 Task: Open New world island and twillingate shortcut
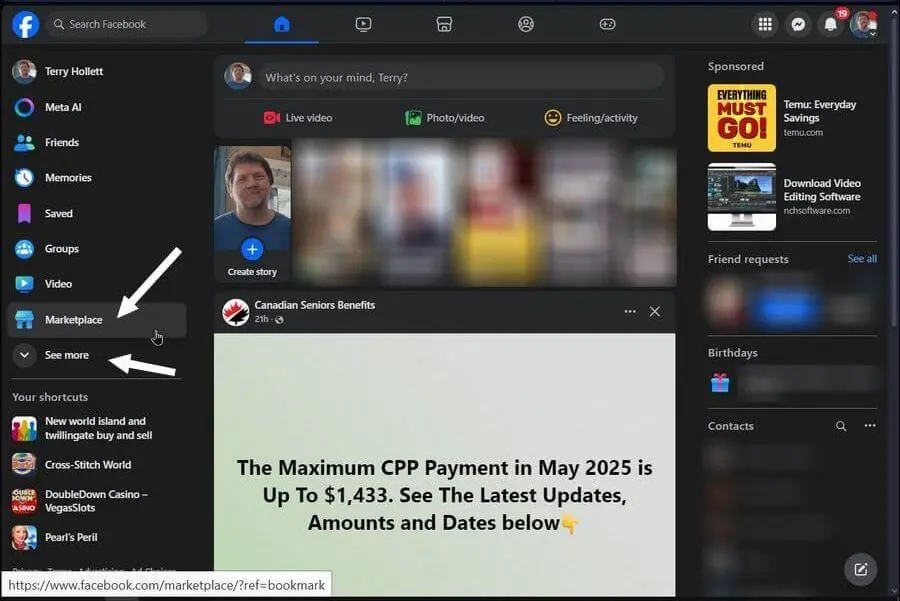tap(96, 428)
